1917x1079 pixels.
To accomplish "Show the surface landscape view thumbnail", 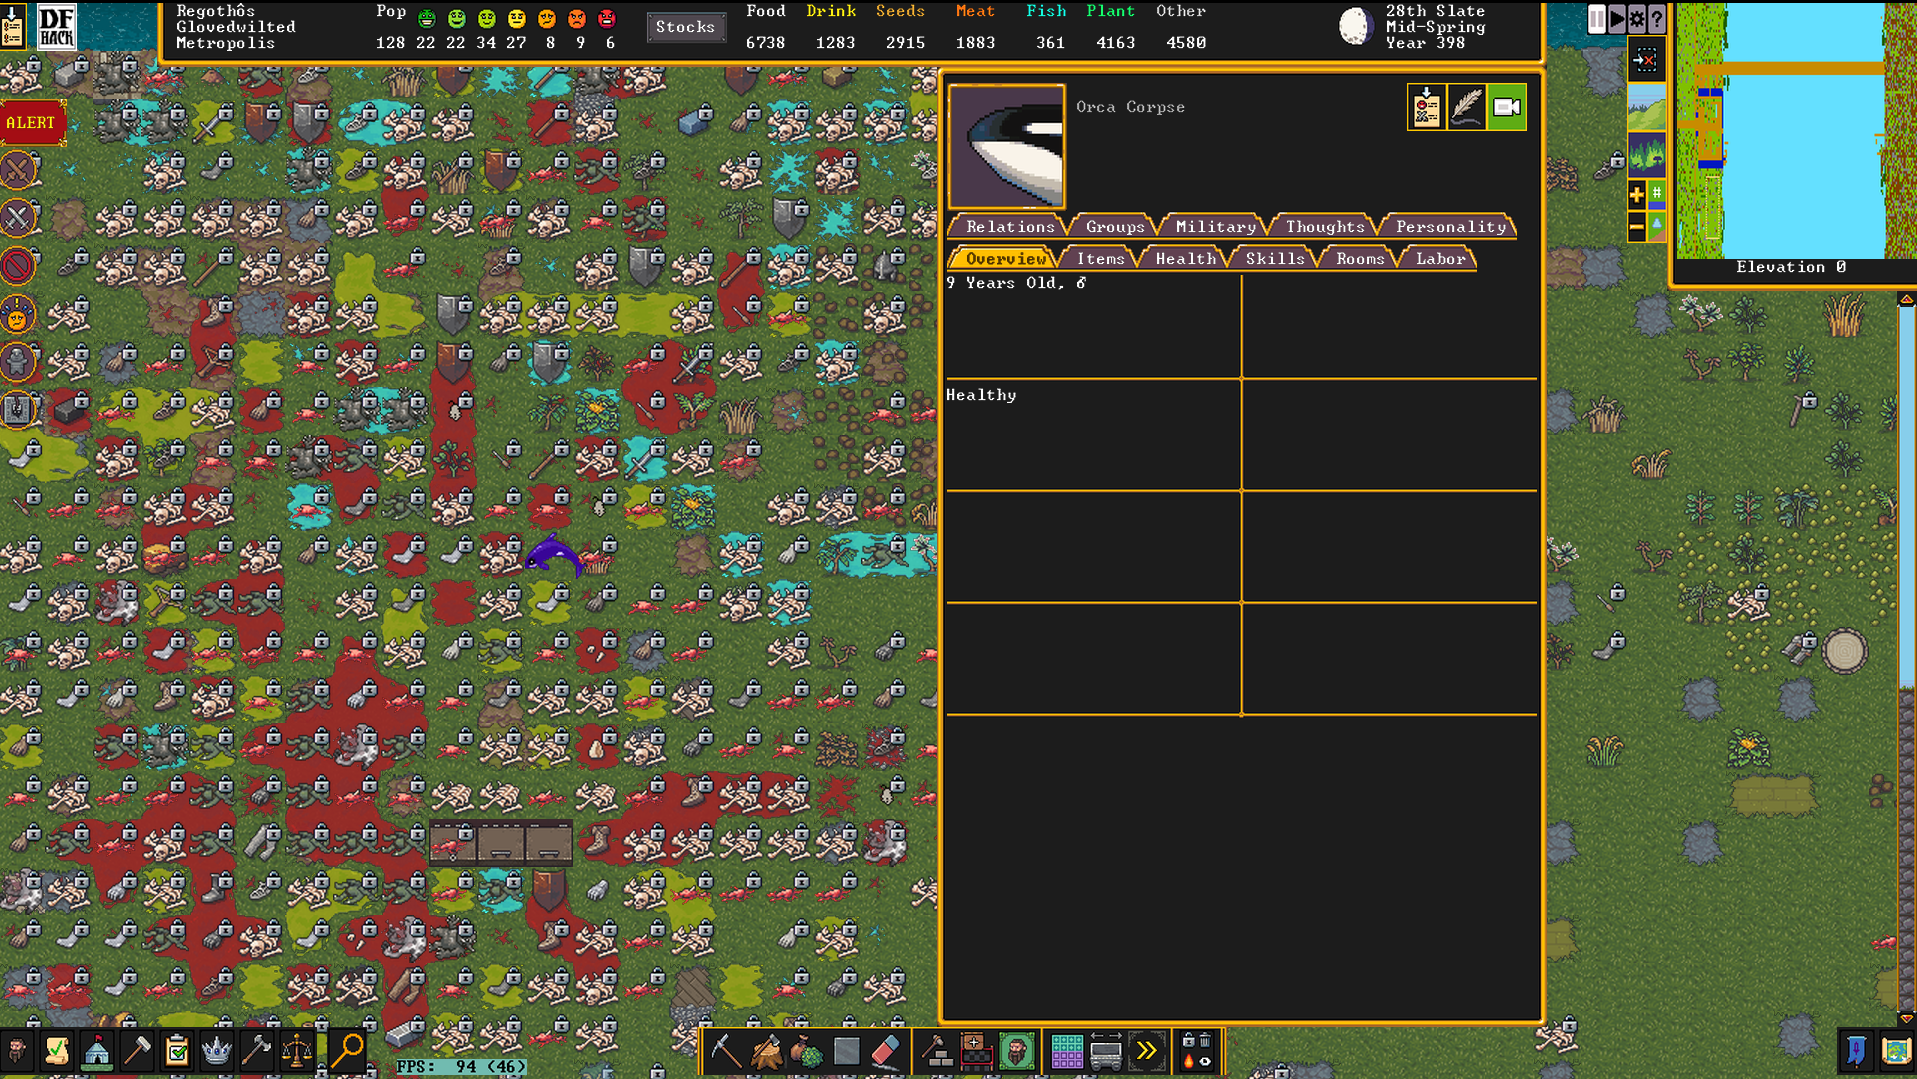I will (x=1646, y=107).
